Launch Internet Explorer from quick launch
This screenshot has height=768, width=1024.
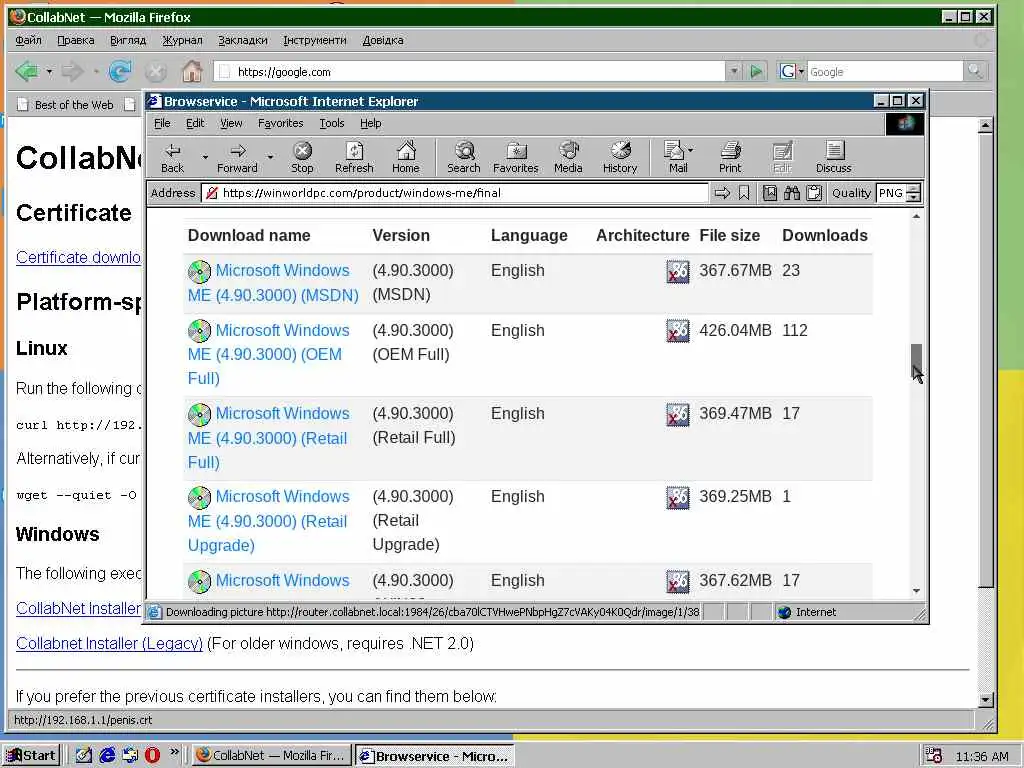click(107, 755)
